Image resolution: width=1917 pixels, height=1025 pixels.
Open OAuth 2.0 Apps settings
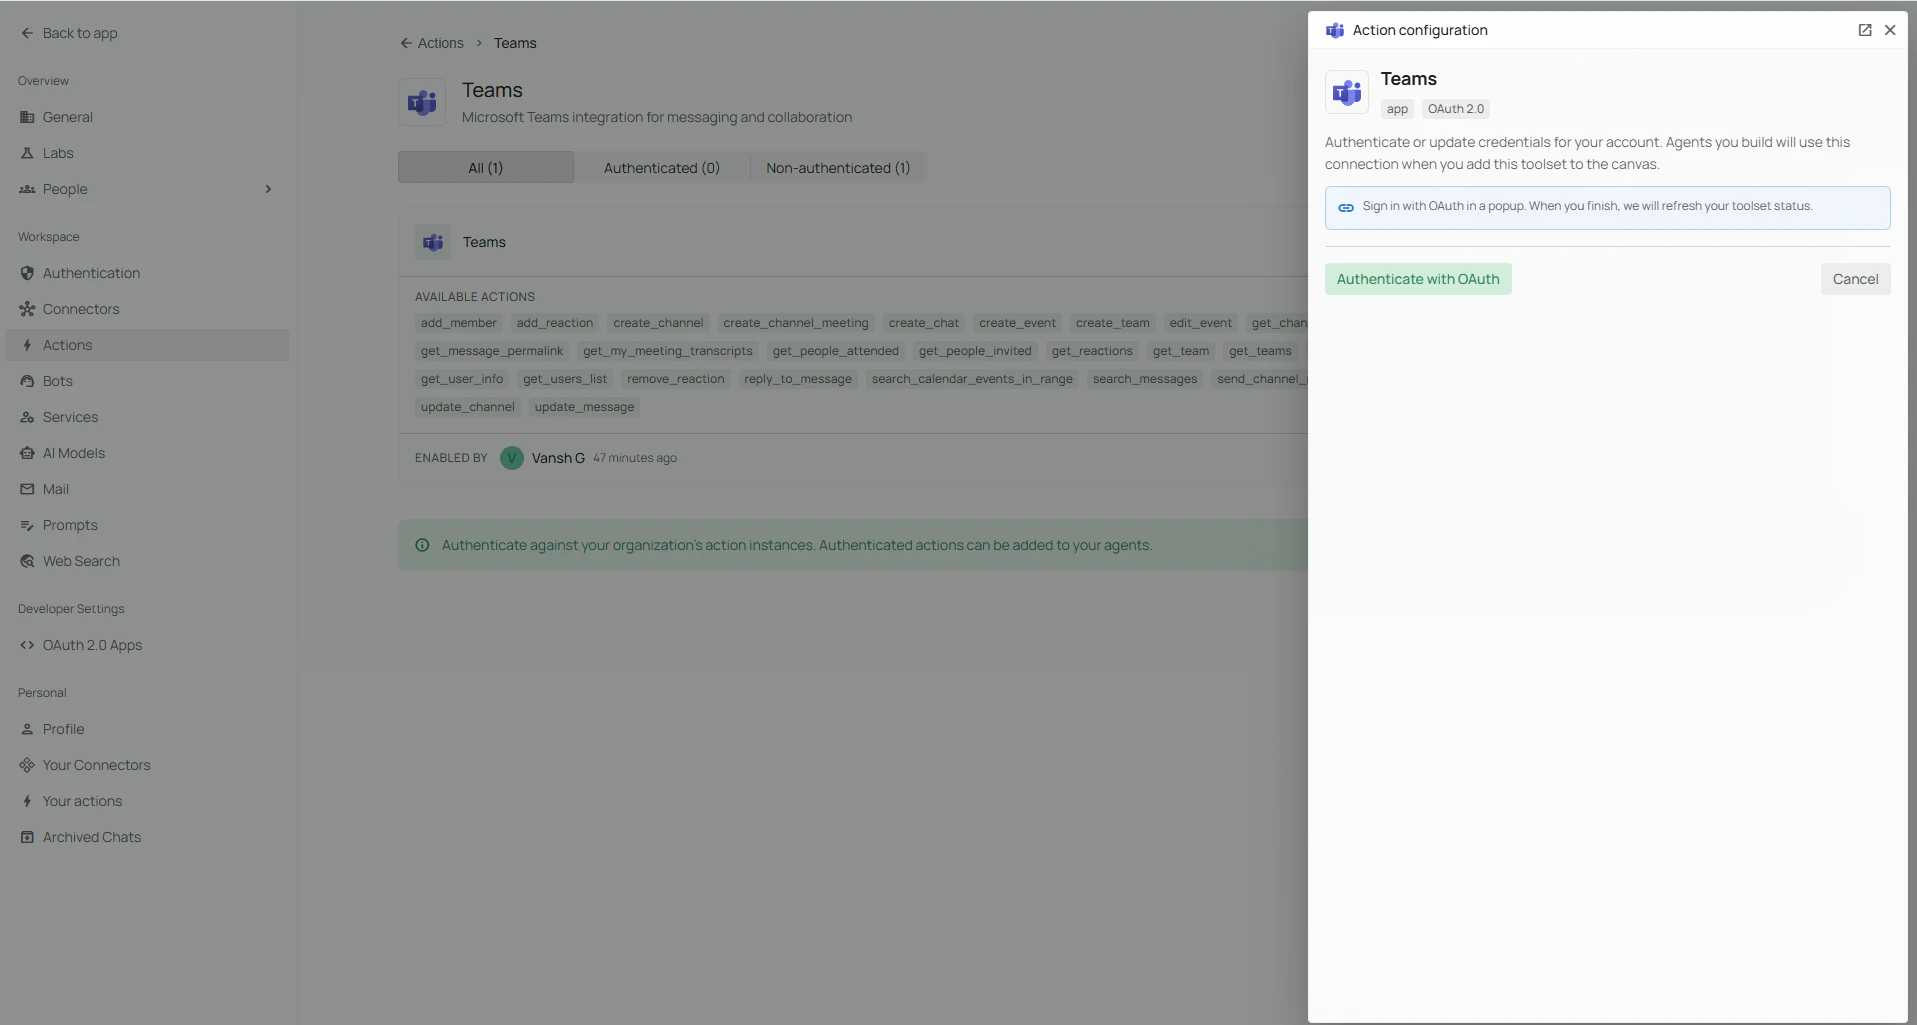point(92,644)
